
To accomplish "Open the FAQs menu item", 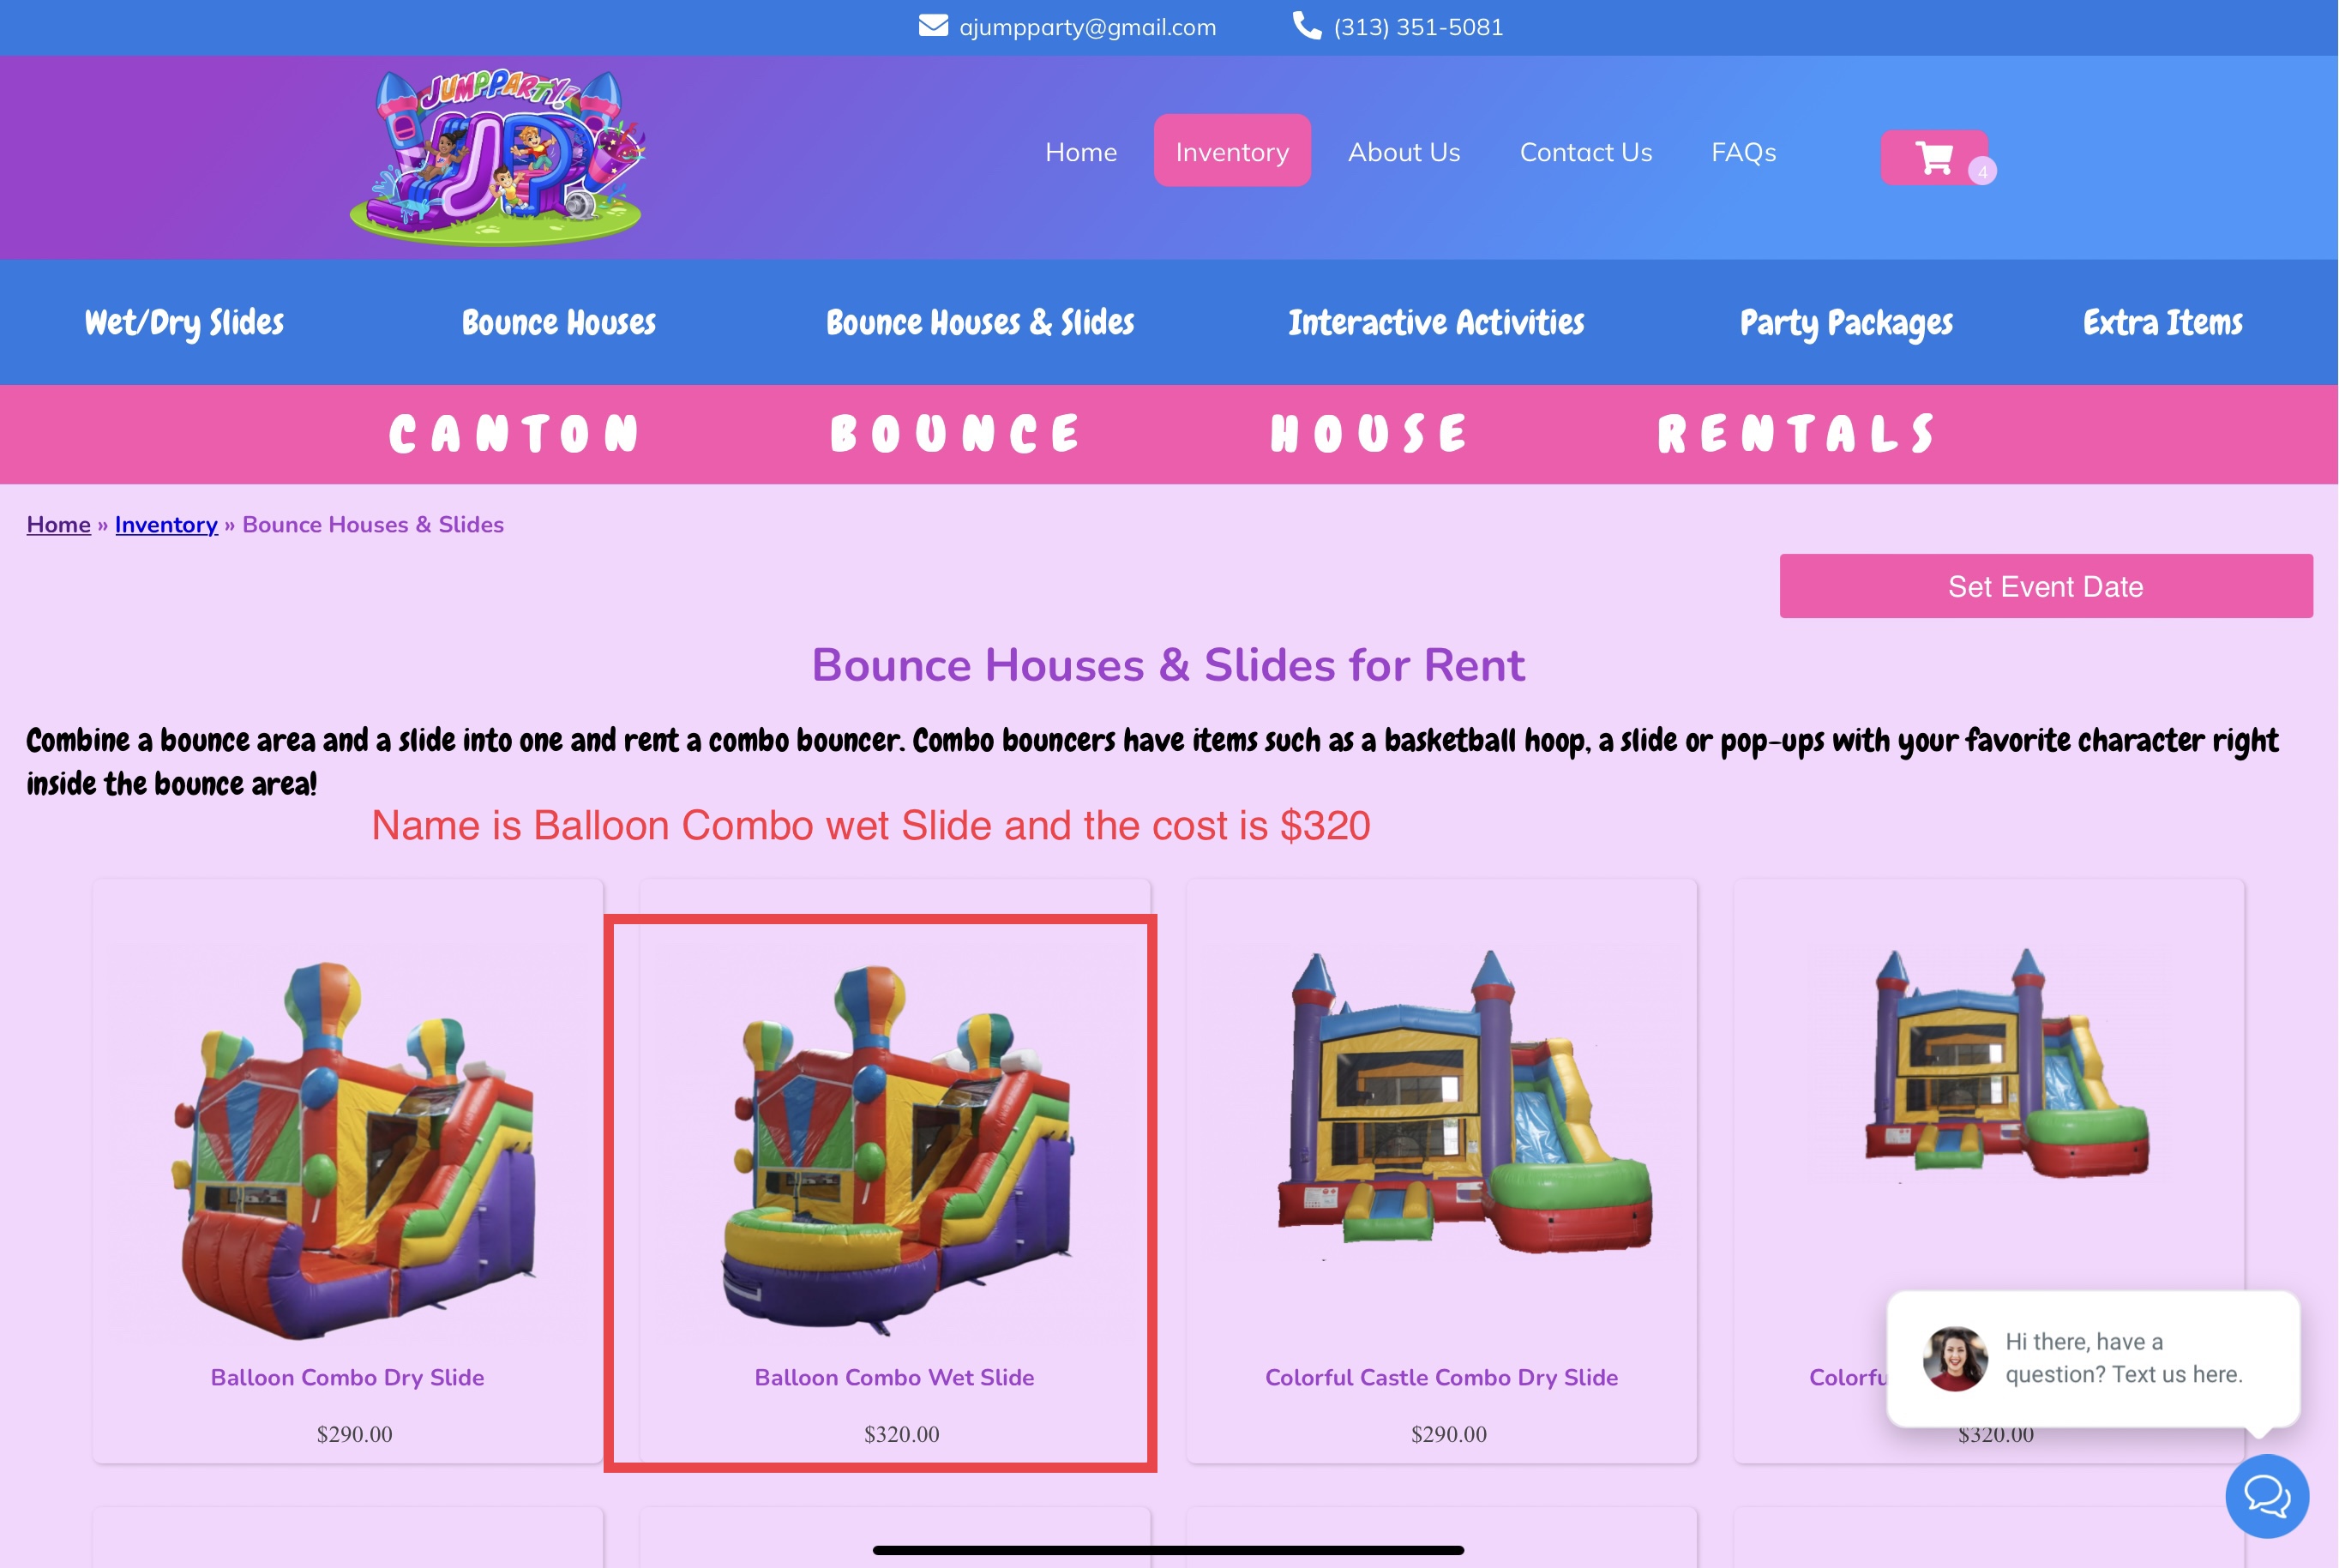I will (1743, 152).
